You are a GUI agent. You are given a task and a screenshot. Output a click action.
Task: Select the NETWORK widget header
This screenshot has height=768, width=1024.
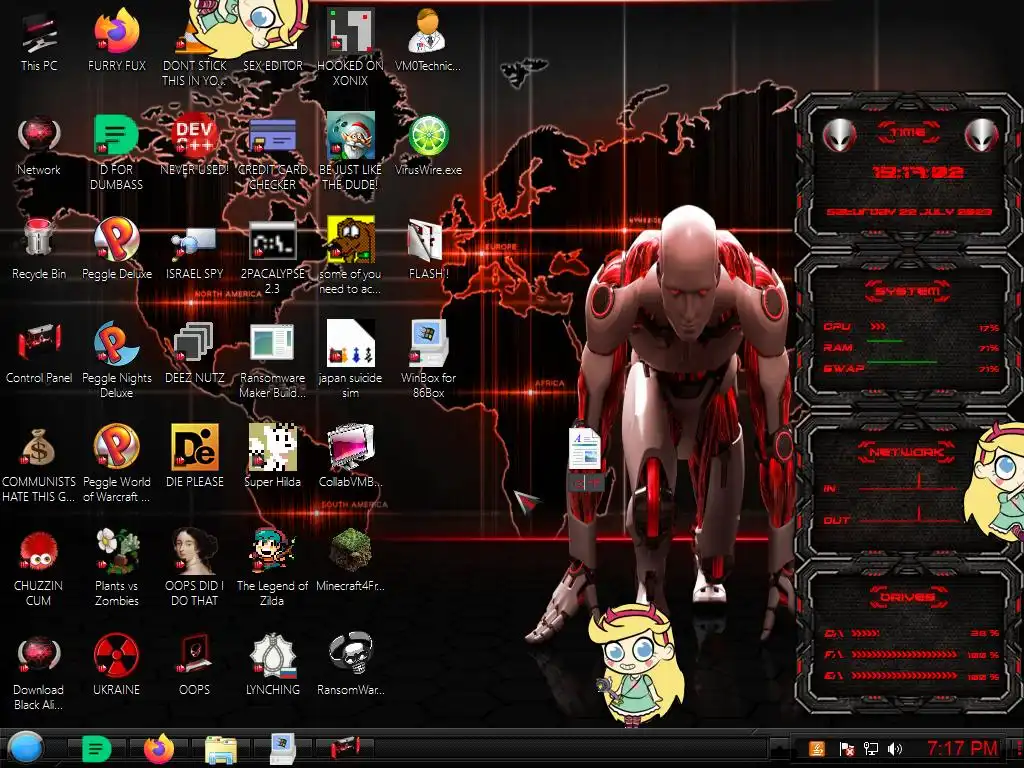click(x=908, y=452)
